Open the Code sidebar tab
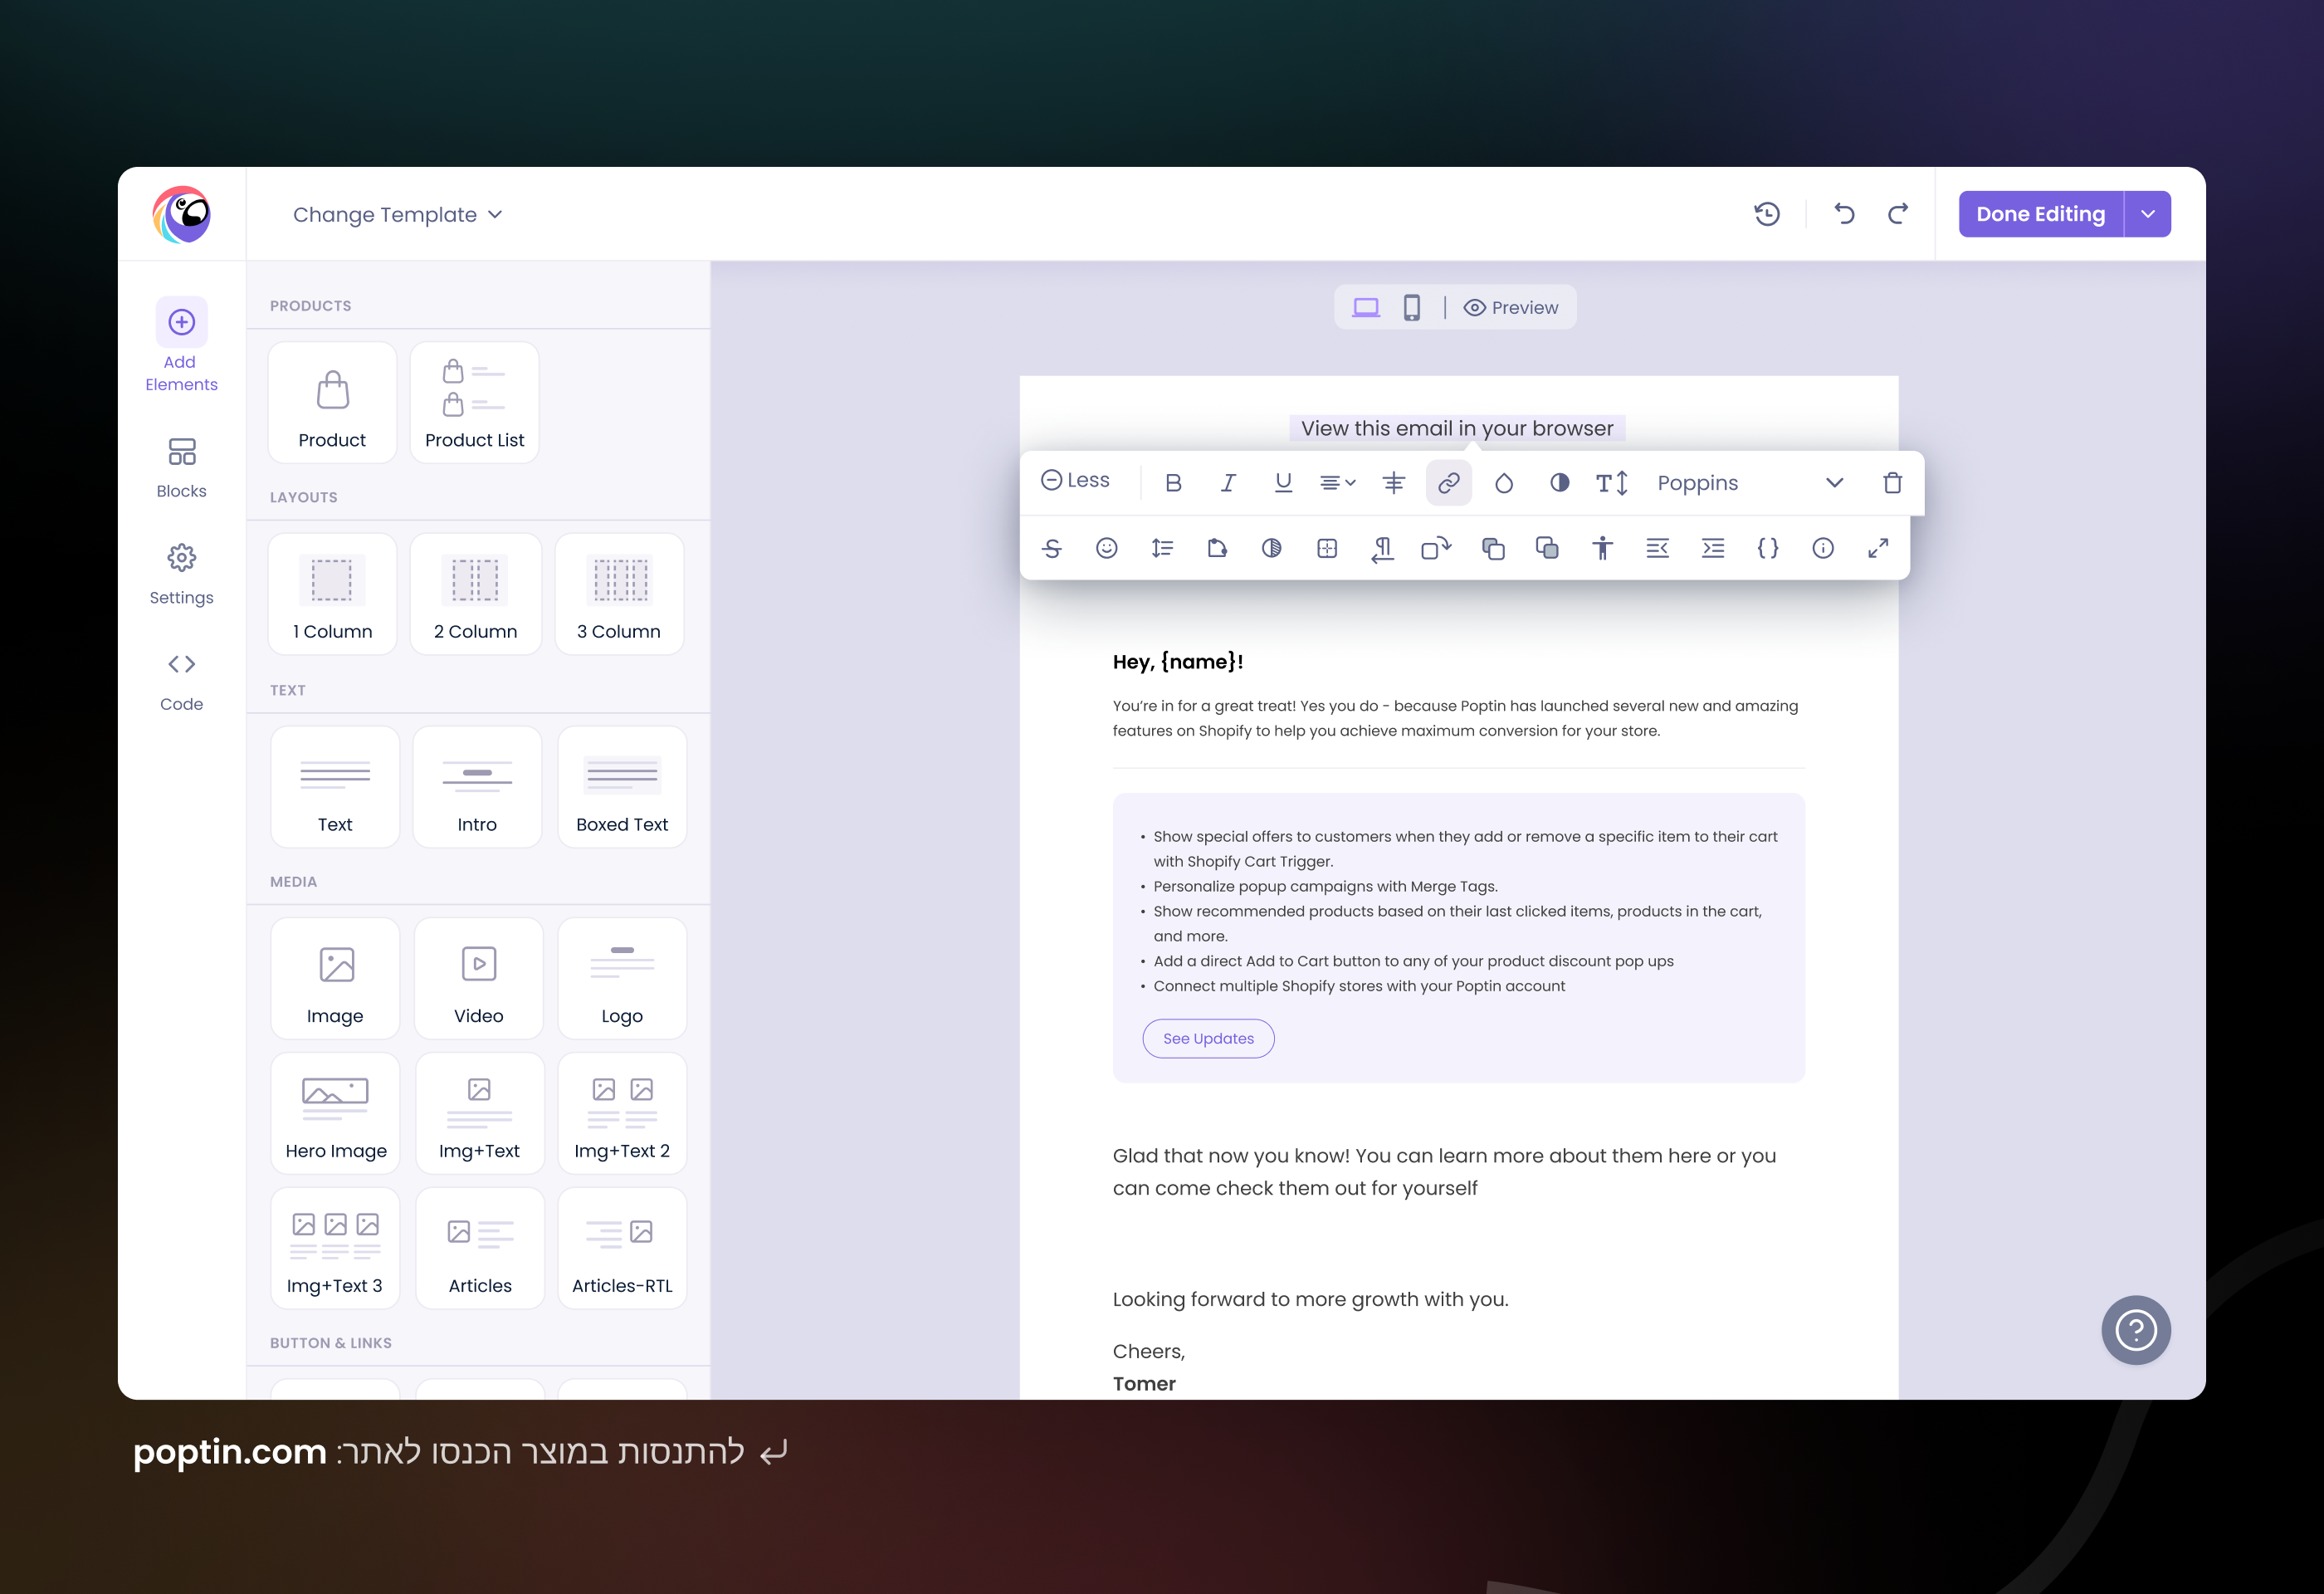2324x1594 pixels. [181, 682]
